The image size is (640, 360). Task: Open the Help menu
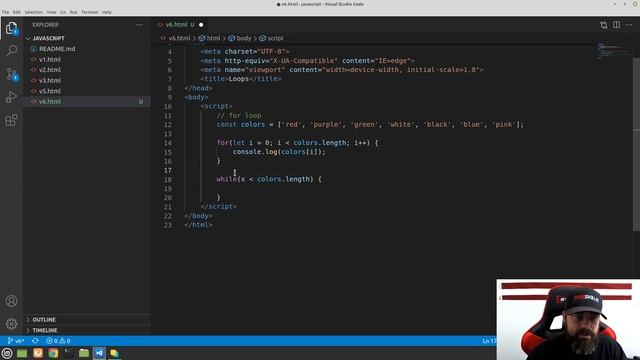[x=107, y=12]
